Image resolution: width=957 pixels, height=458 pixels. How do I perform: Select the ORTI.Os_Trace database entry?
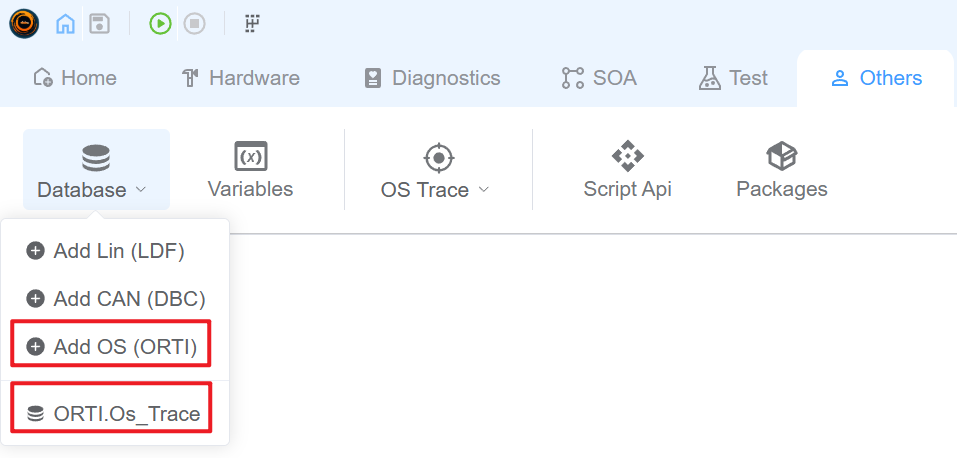(114, 413)
